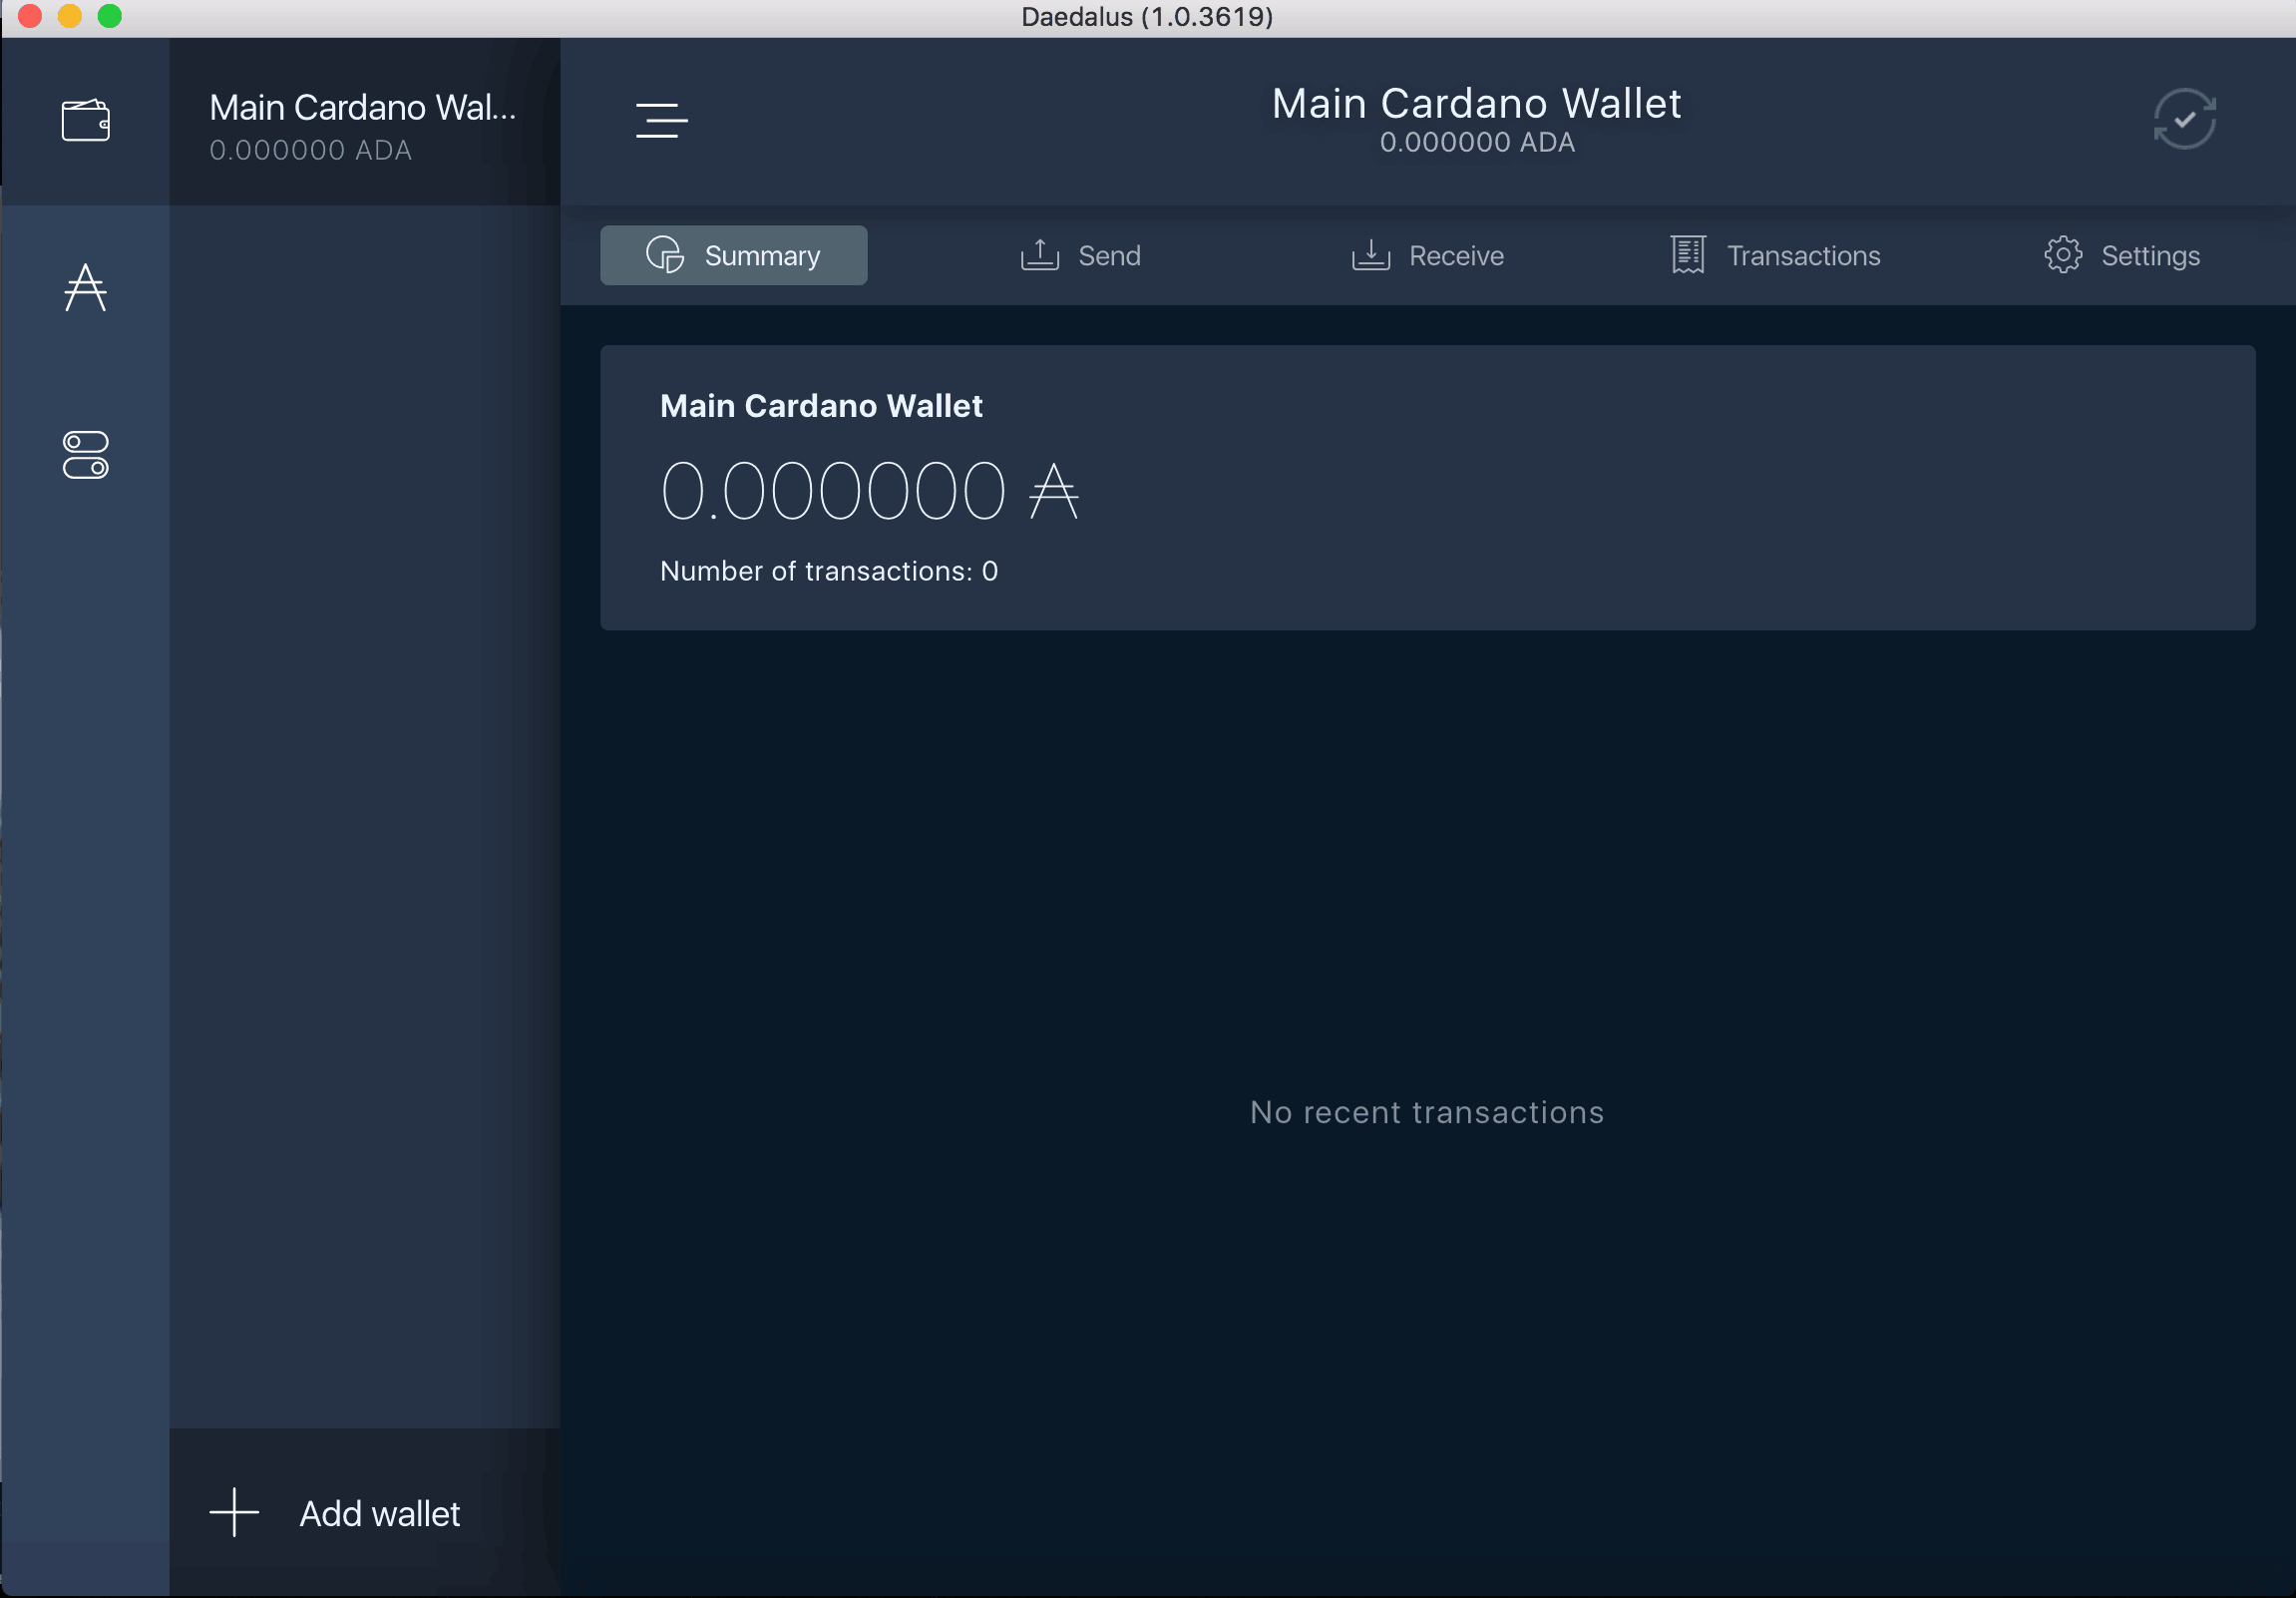Click the wallet sync checkmark icon

[2184, 119]
